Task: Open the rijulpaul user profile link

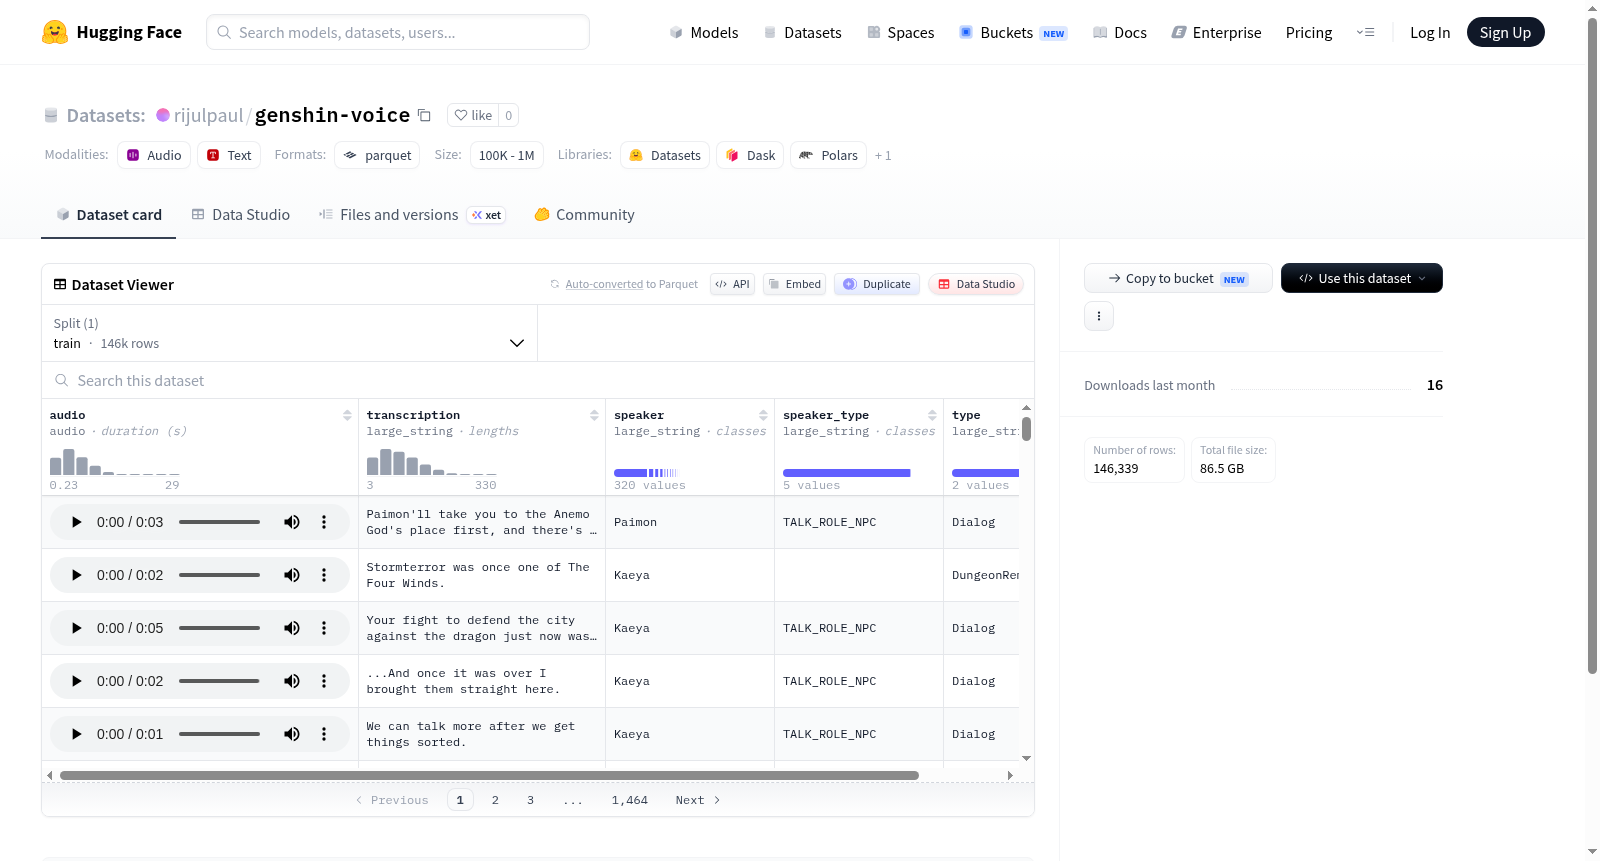Action: pos(208,115)
